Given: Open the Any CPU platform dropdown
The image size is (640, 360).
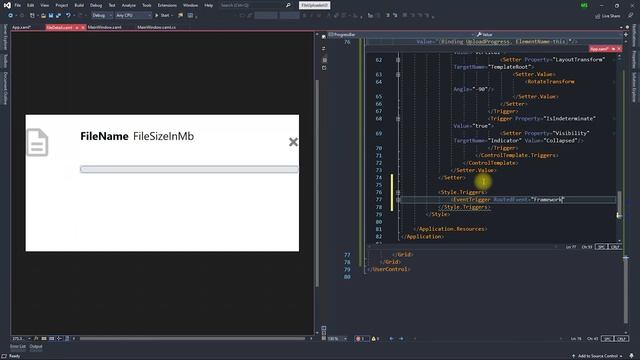Looking at the screenshot, I should pos(133,16).
